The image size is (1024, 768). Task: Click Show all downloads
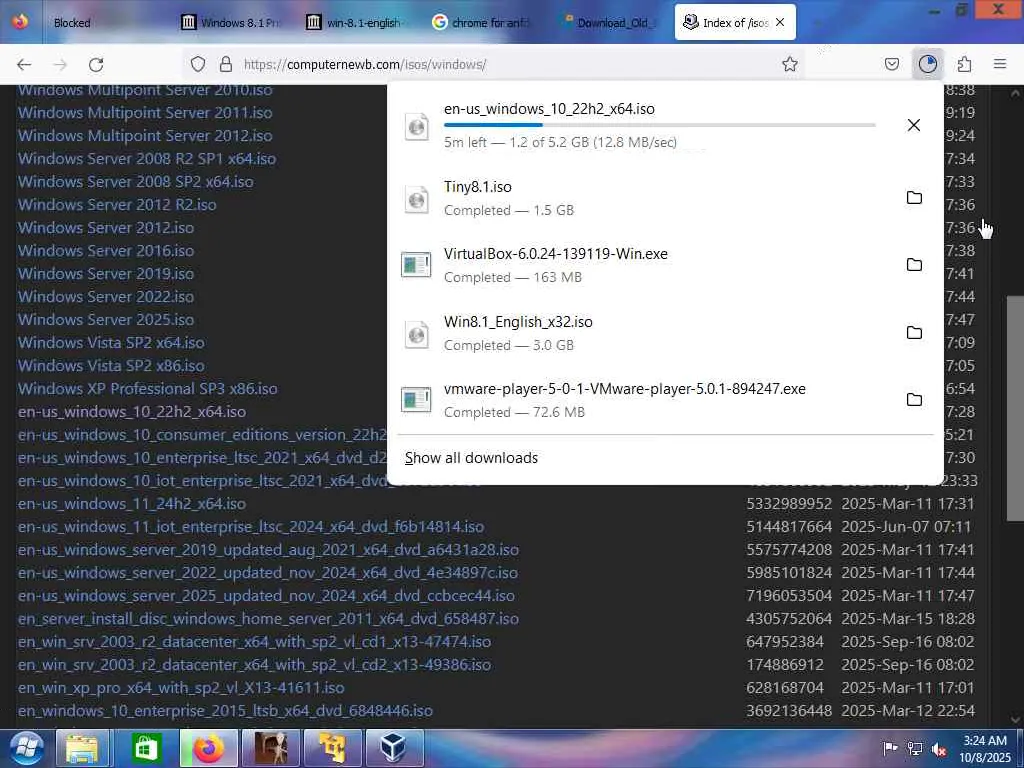471,458
